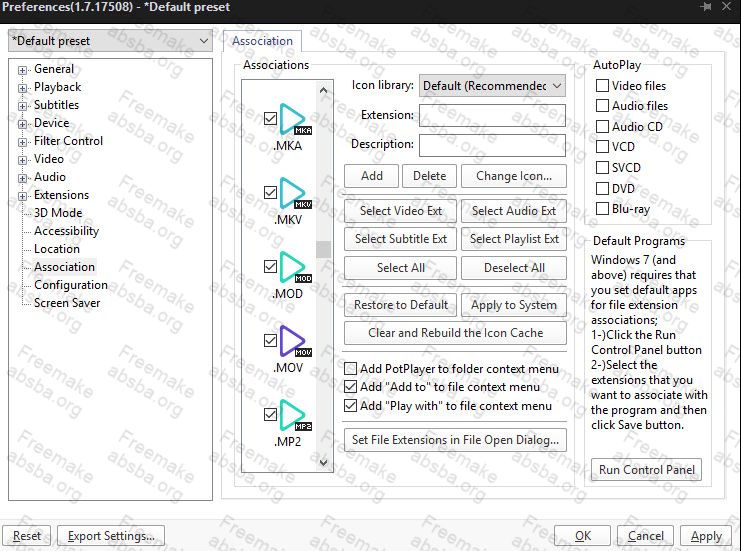Click the Select All button
The image size is (741, 551).
(400, 268)
